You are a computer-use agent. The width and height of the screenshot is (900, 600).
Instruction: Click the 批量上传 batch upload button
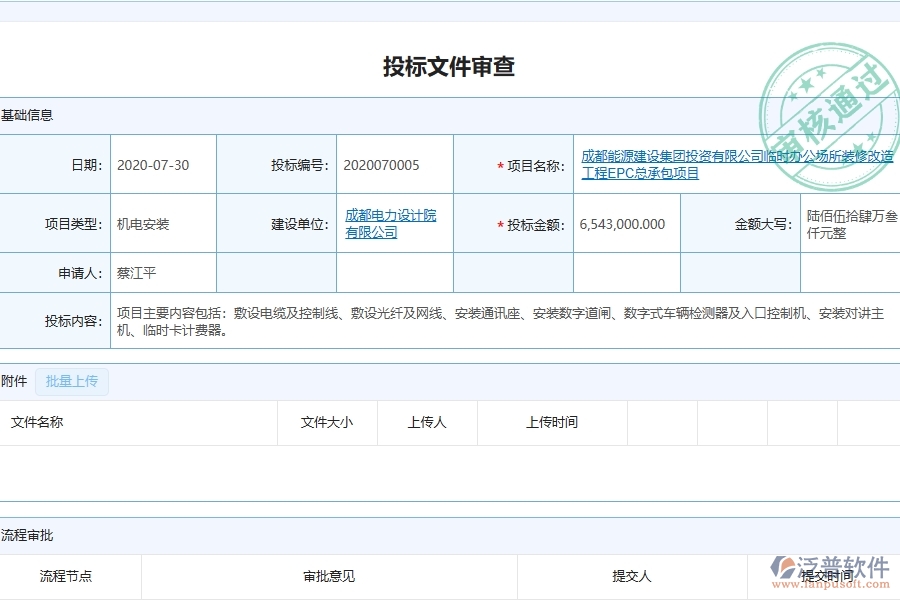pos(71,381)
